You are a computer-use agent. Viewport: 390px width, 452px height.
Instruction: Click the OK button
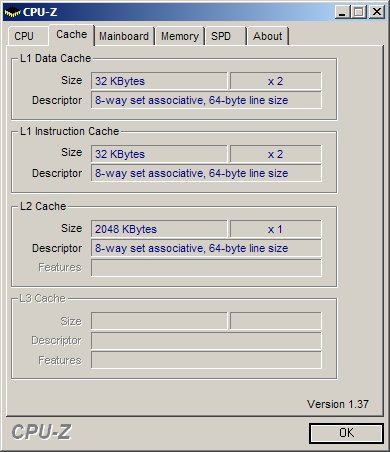coord(346,433)
